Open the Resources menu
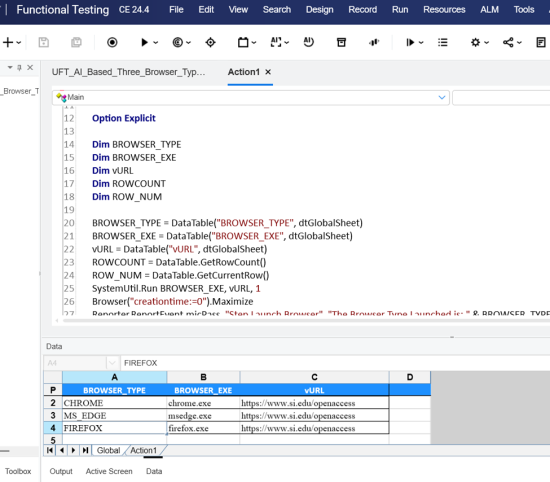550x482 pixels. [444, 9]
